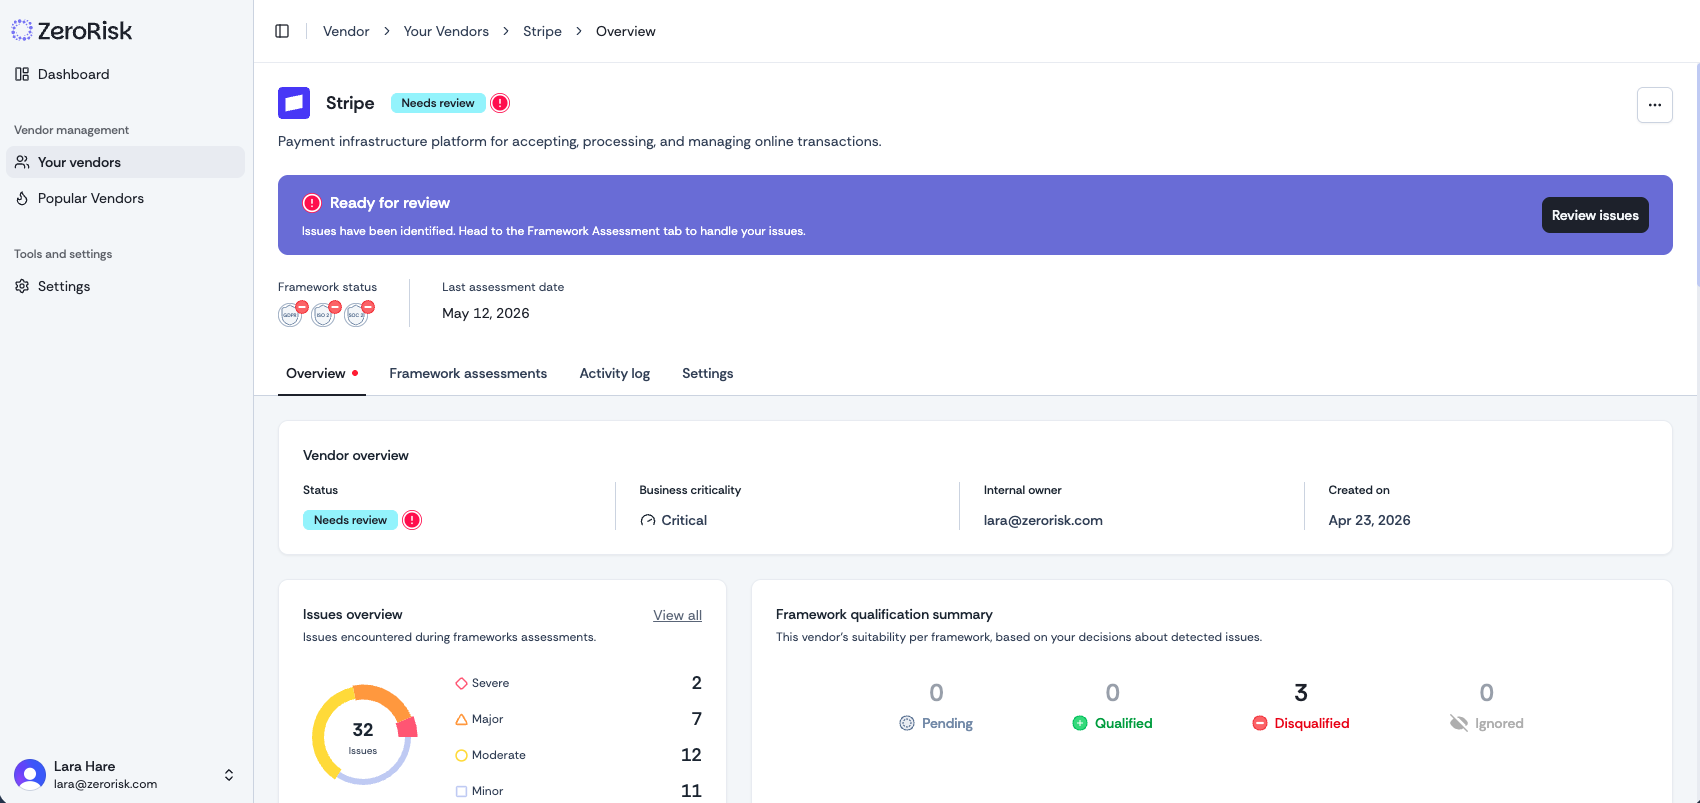Click the Minor issues count 11
The height and width of the screenshot is (803, 1700).
(x=691, y=791)
